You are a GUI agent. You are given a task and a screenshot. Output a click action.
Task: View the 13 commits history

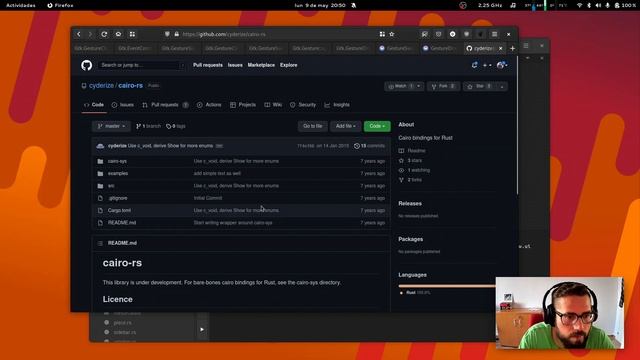369,146
